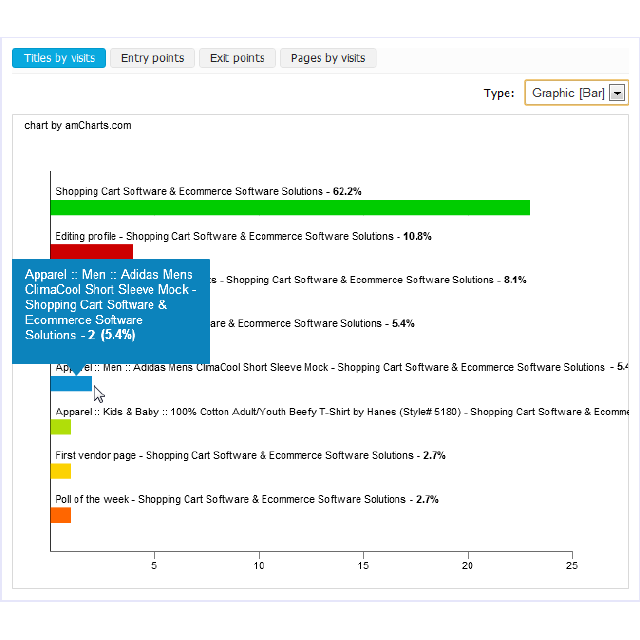
Task: Open the Entry points tab
Action: point(152,58)
